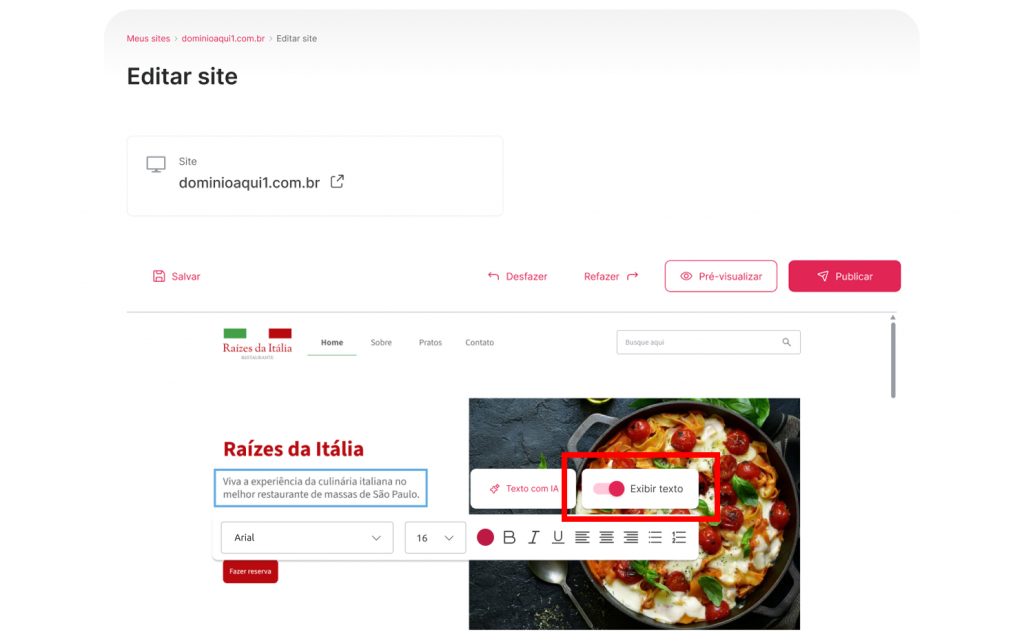The height and width of the screenshot is (639, 1024).
Task: Italicize text using the I icon
Action: pyautogui.click(x=534, y=537)
